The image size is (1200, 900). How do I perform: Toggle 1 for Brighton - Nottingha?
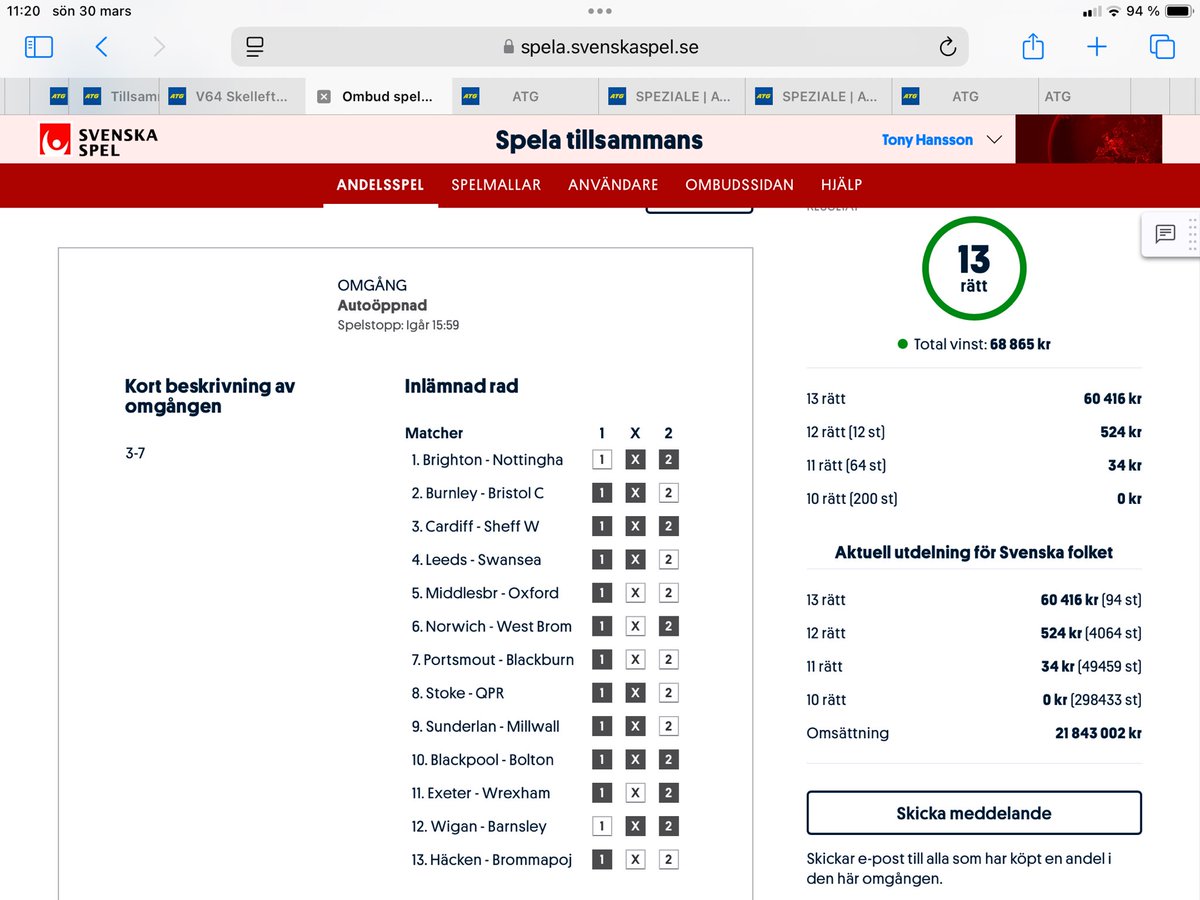click(602, 460)
